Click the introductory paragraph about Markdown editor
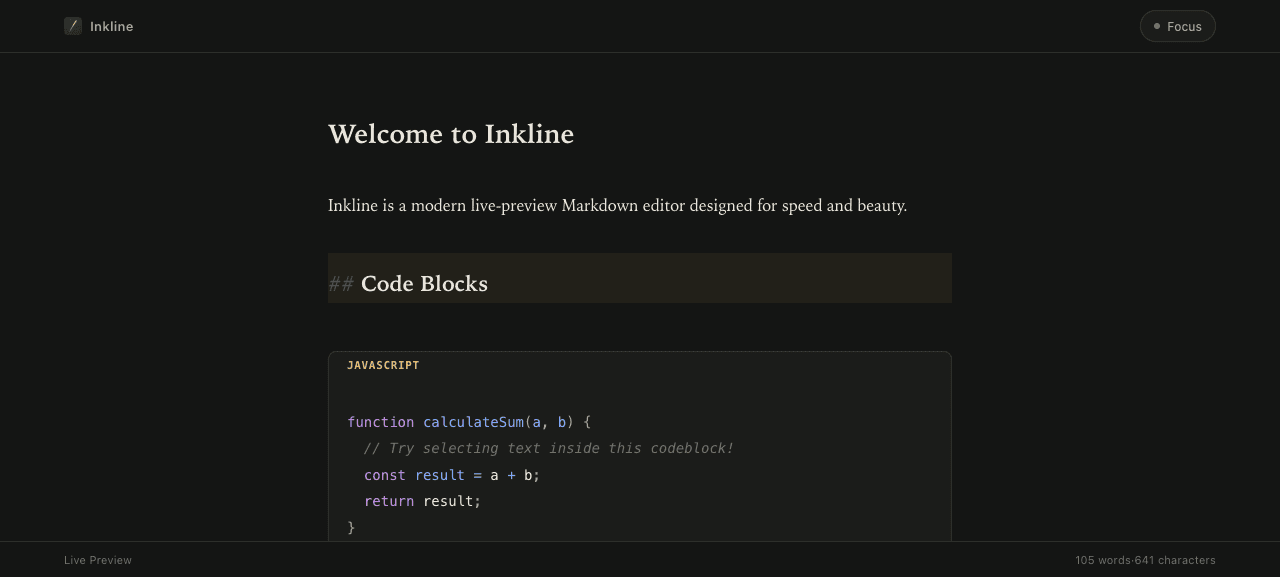 [617, 206]
